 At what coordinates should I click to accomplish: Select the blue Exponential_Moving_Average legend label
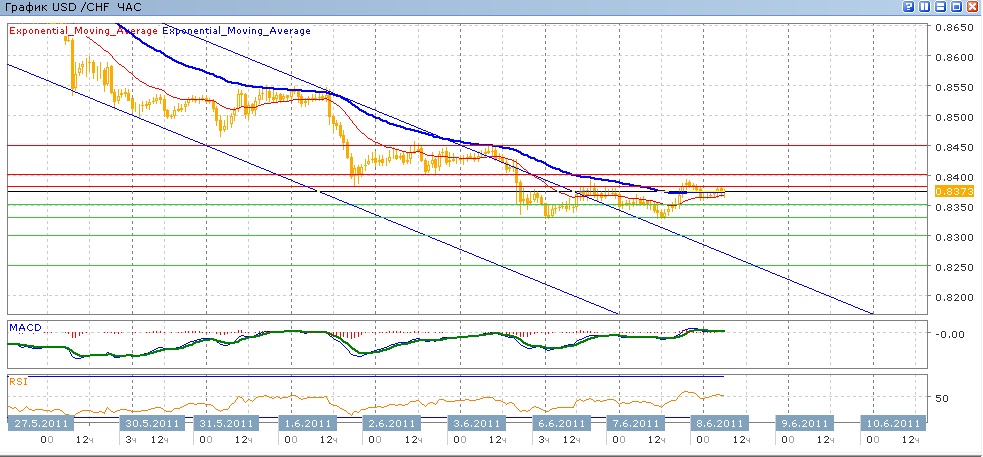(236, 31)
